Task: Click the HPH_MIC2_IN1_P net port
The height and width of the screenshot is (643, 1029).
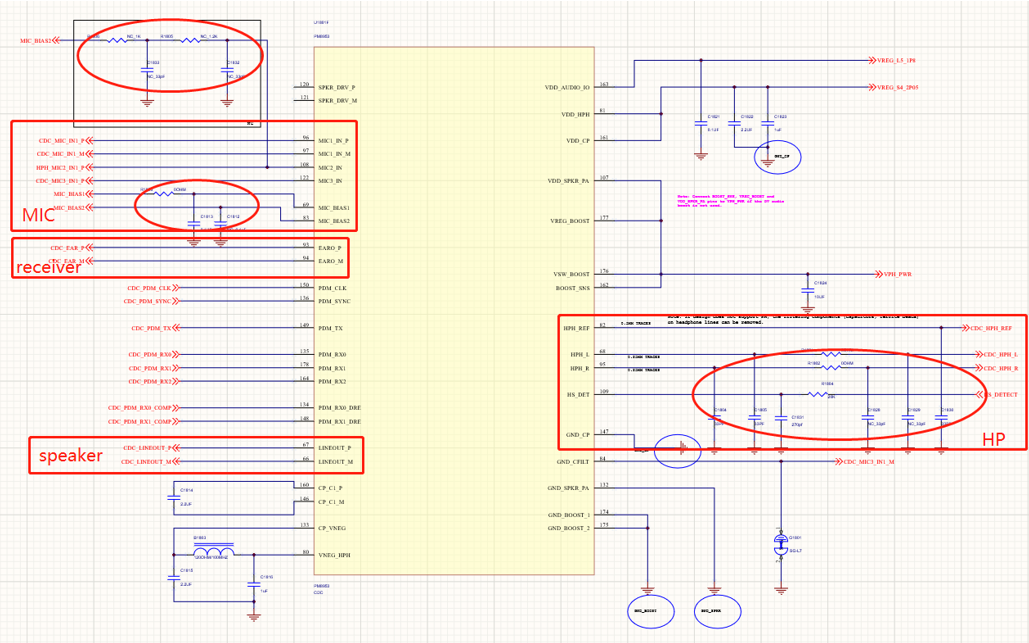Action: (64, 167)
